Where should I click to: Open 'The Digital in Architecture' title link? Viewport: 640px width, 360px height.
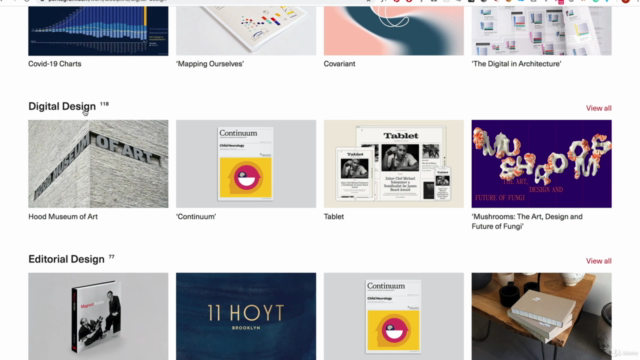click(x=516, y=64)
